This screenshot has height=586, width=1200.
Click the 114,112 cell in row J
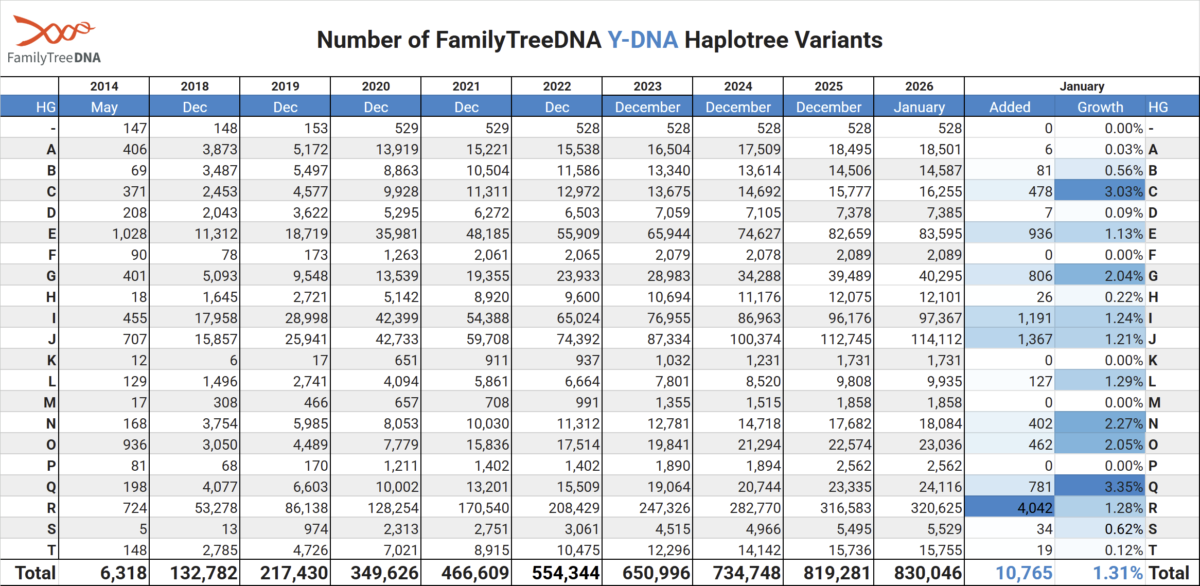click(x=919, y=338)
